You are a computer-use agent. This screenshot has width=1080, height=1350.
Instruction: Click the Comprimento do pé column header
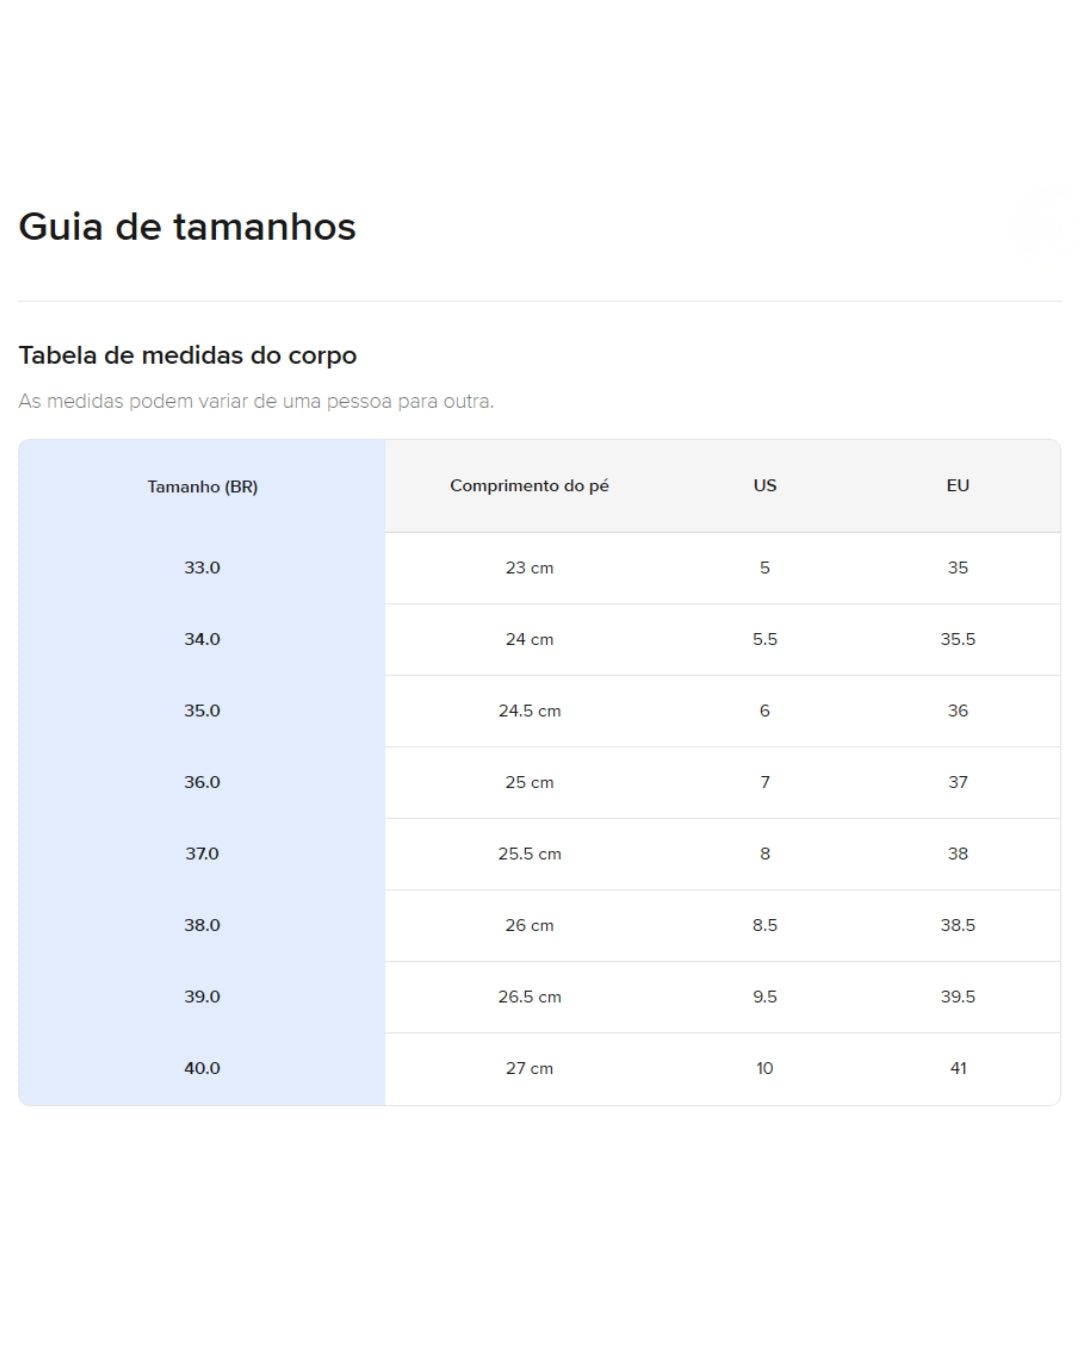(529, 486)
